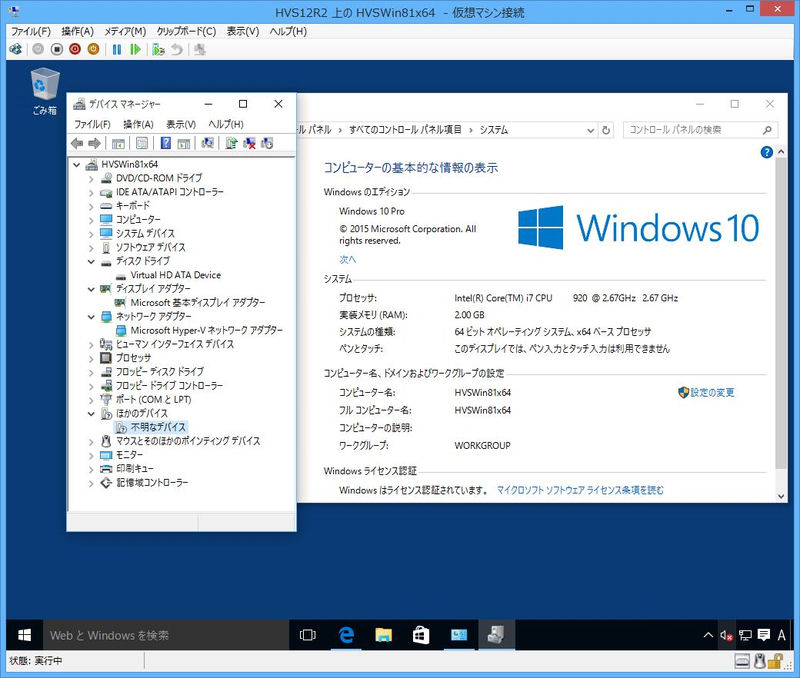Click the IME 'A' input indicator

(x=781, y=635)
